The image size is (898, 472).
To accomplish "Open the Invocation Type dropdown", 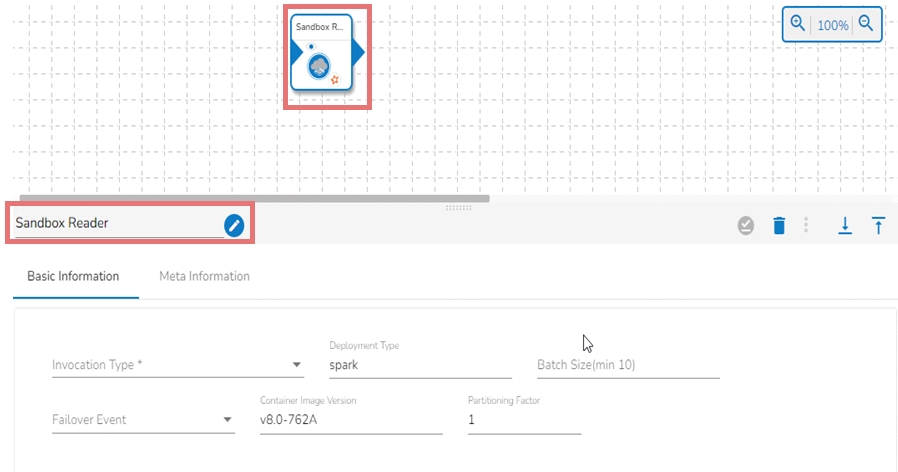I will point(297,365).
